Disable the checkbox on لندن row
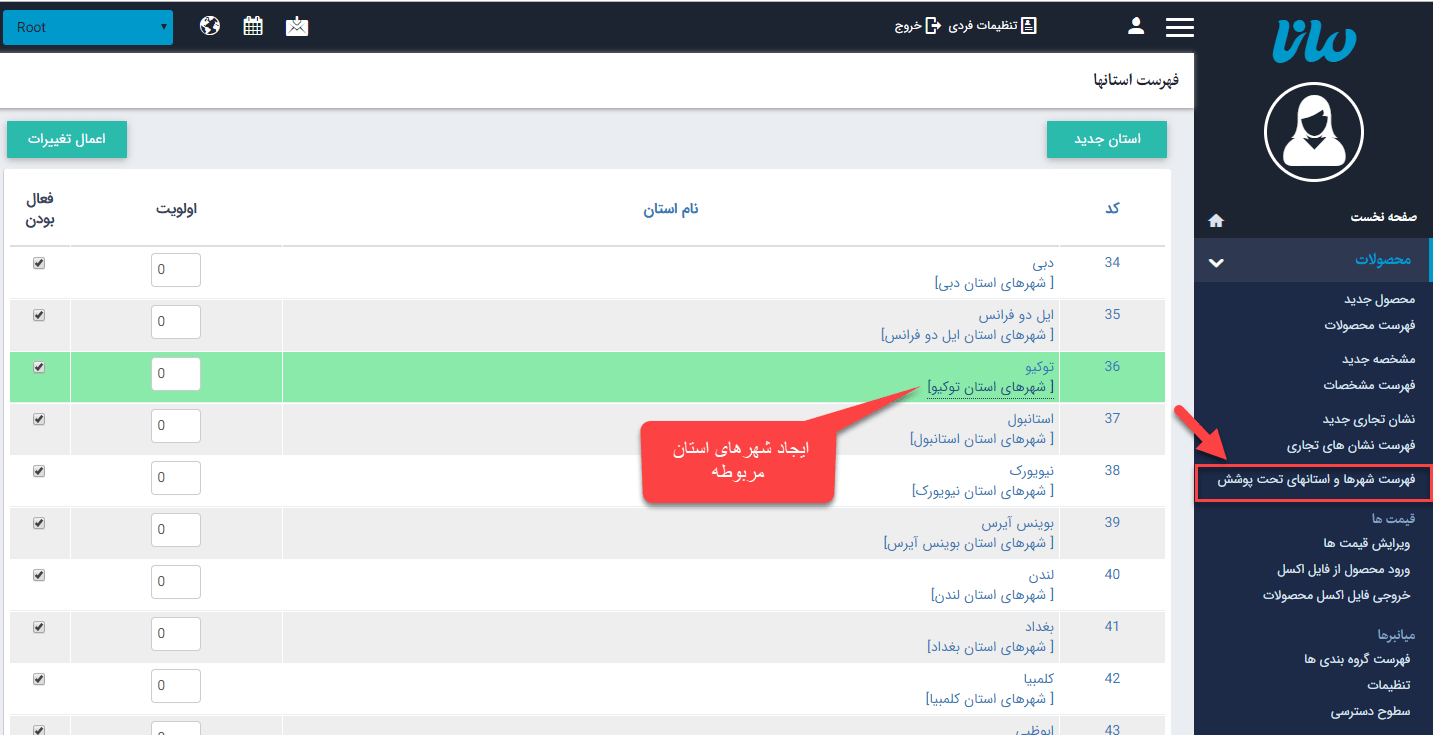 point(38,575)
